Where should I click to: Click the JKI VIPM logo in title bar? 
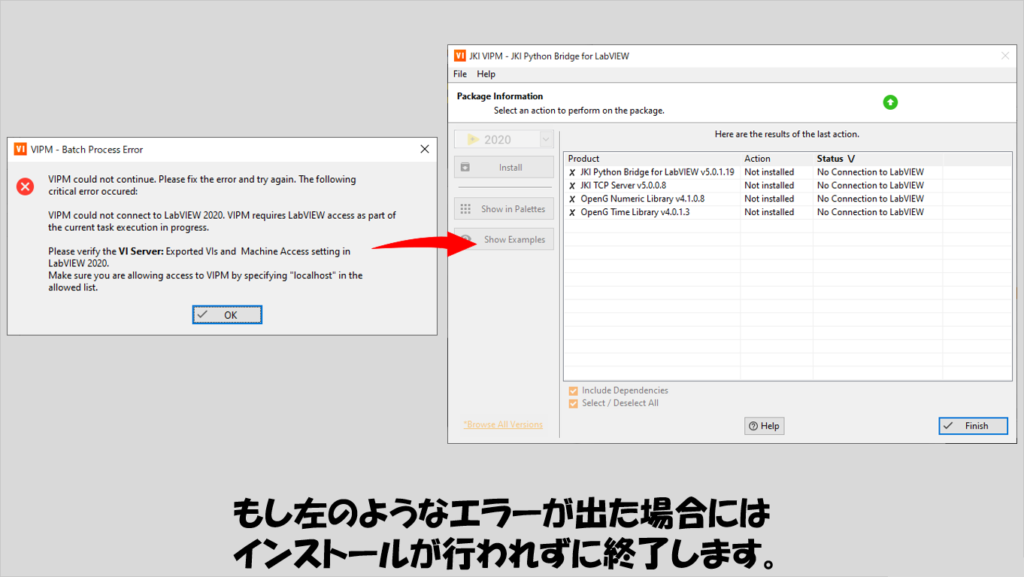(460, 56)
